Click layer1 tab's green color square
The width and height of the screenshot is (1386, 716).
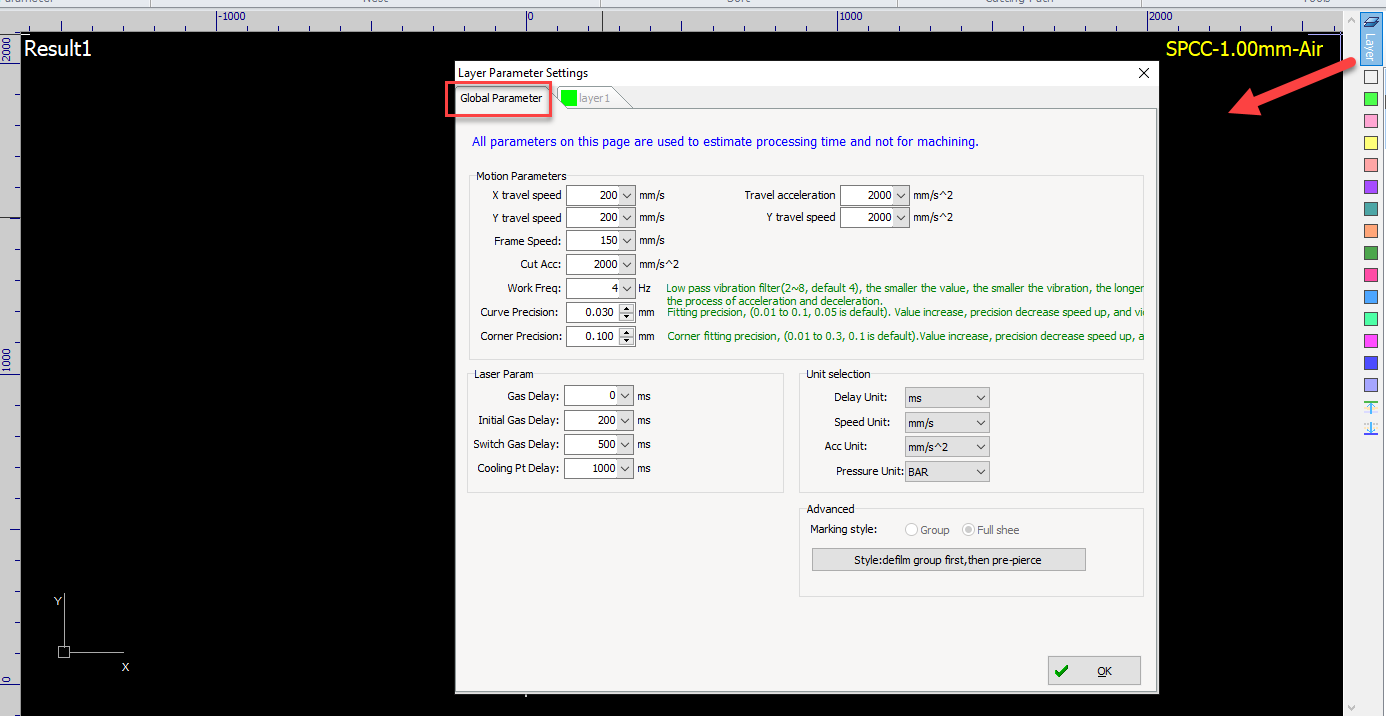tap(569, 98)
